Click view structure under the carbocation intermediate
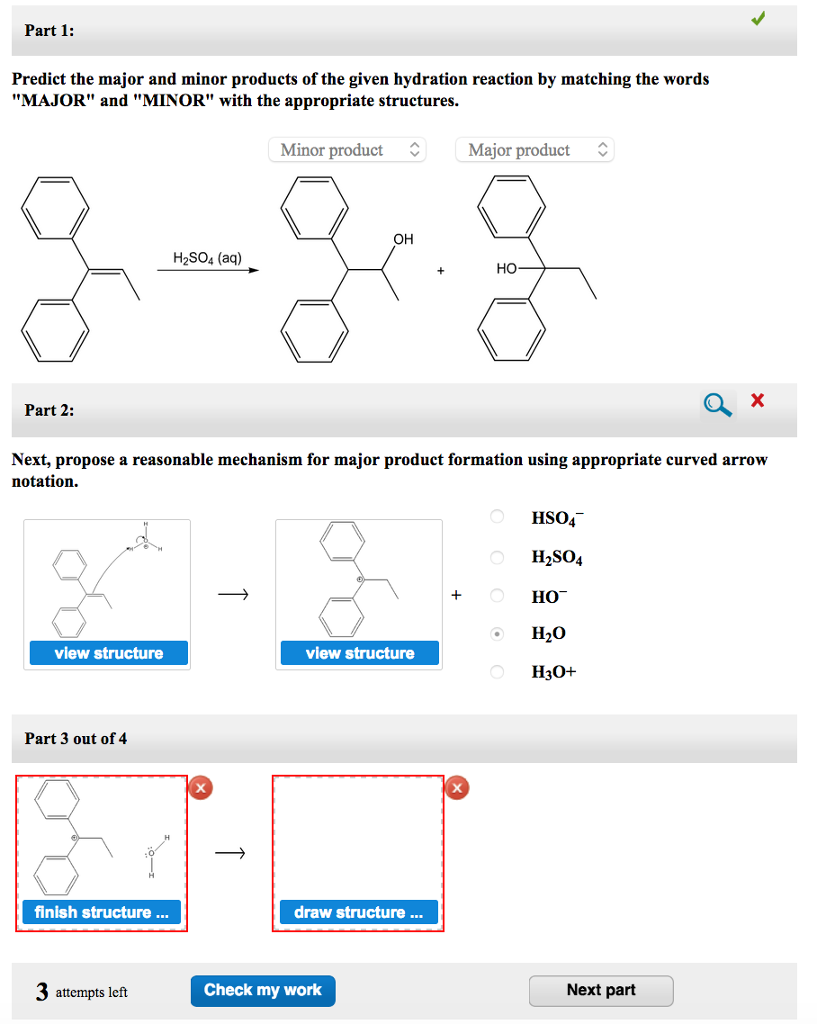The image size is (817, 1024). (x=358, y=653)
